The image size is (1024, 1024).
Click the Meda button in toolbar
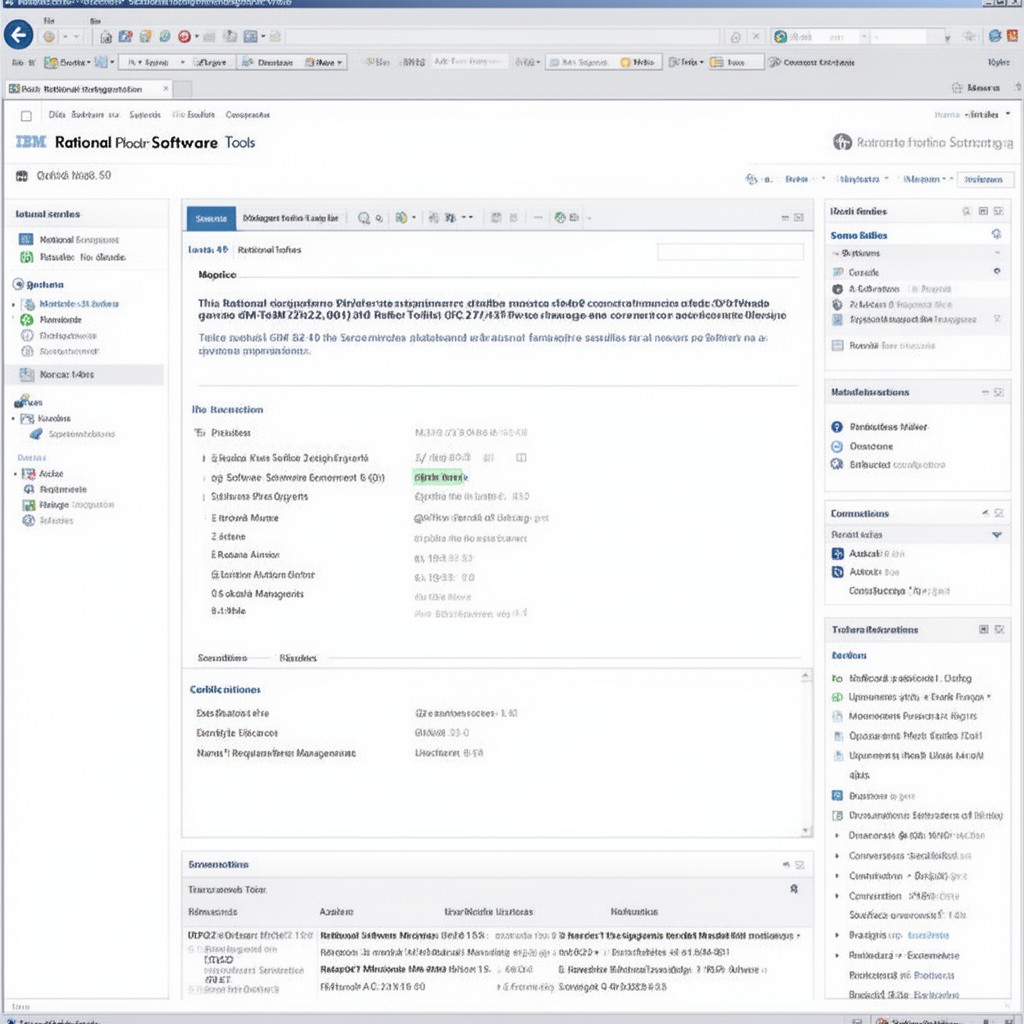[637, 62]
